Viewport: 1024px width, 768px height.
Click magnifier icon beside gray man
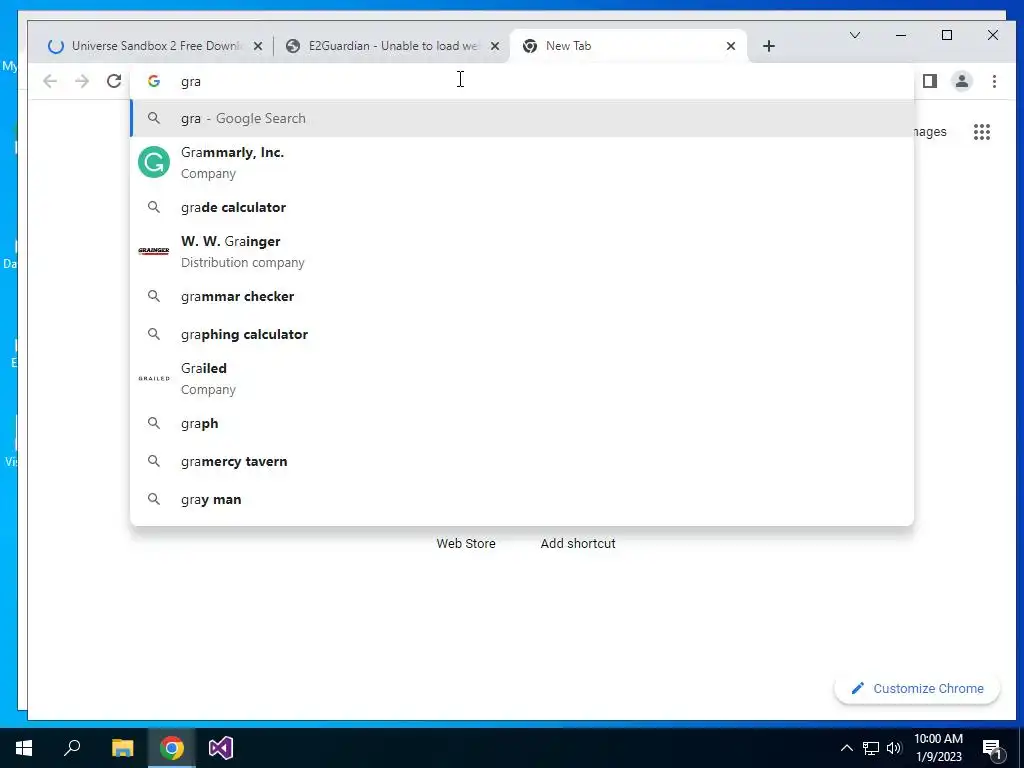click(x=153, y=499)
